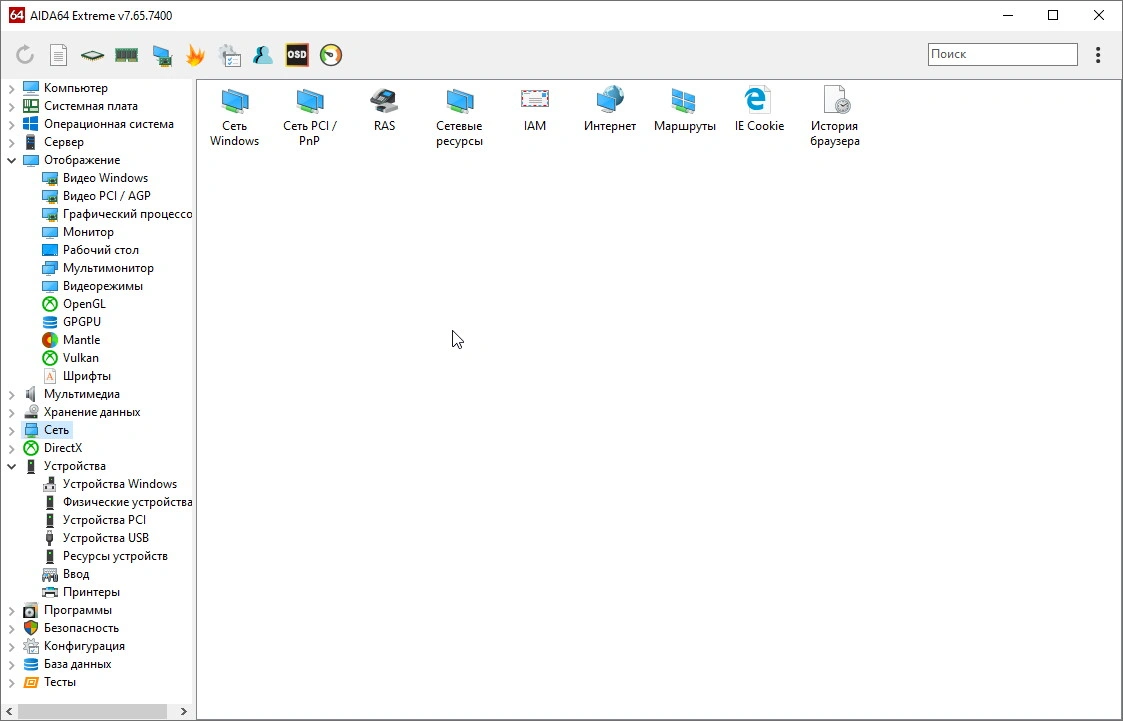The height and width of the screenshot is (721, 1123).
Task: Collapse the Устройства tree node
Action: coord(11,466)
